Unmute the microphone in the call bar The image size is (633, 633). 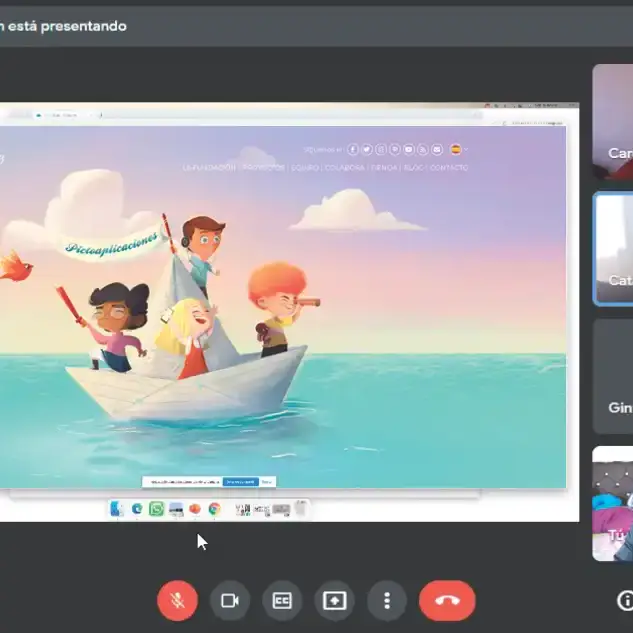[x=178, y=600]
